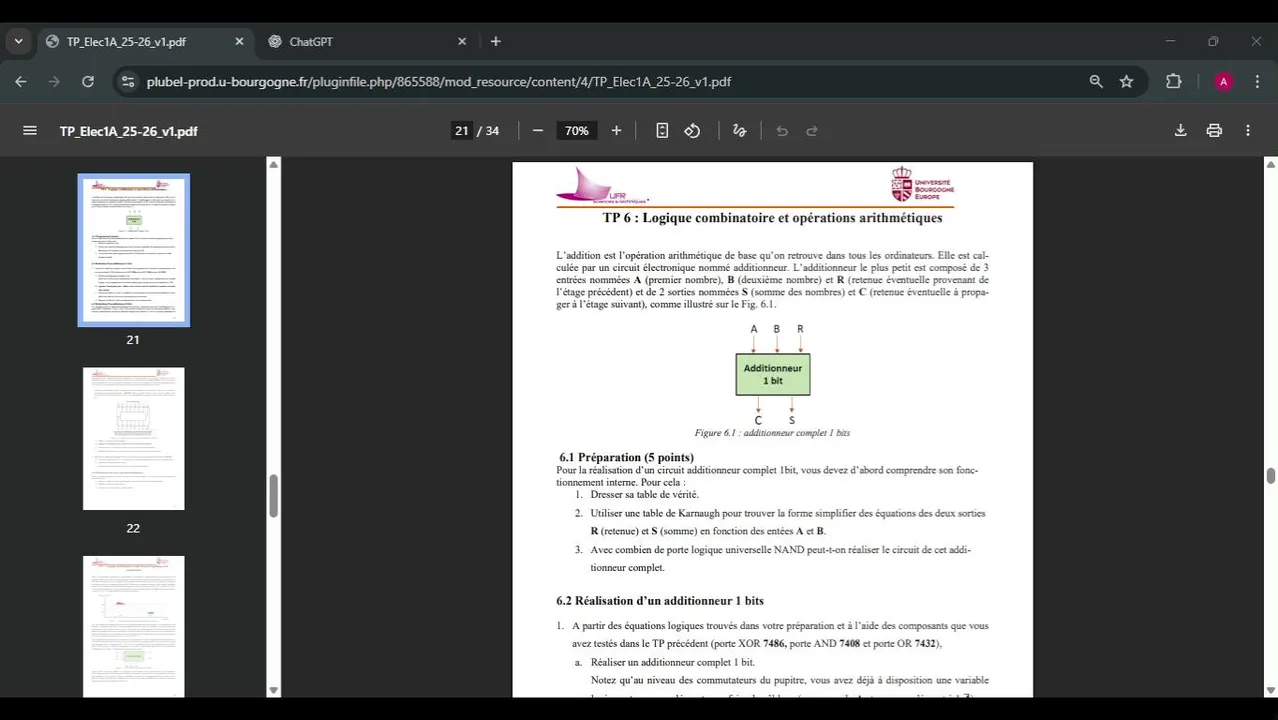The height and width of the screenshot is (720, 1278).
Task: Open PDF viewer more actions menu
Action: 1248,131
